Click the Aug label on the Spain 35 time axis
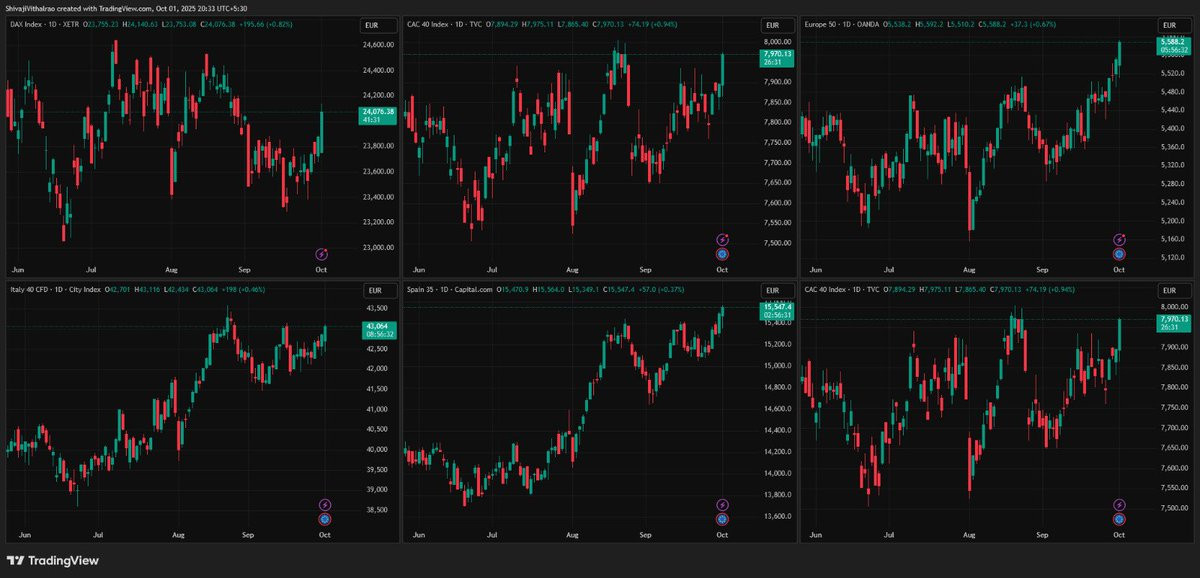The height and width of the screenshot is (578, 1200). tap(572, 535)
